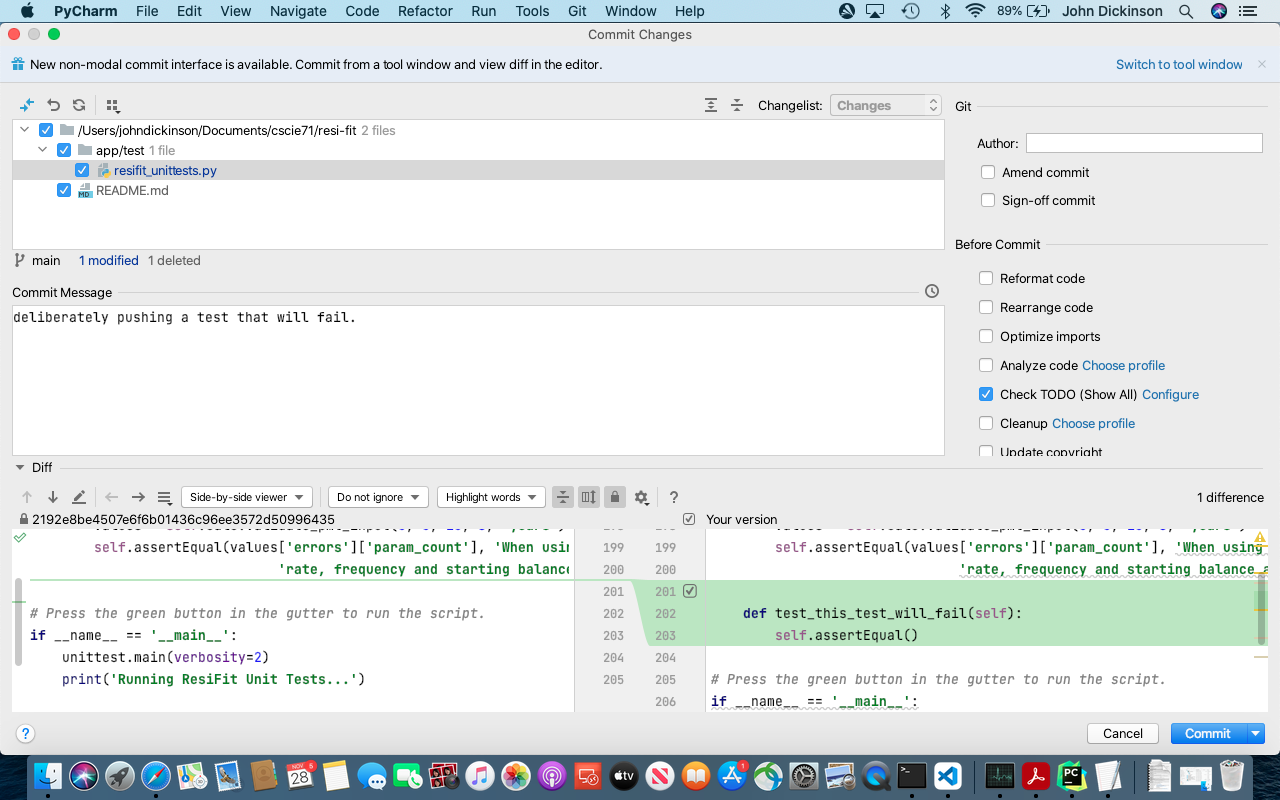Open commit message history via clock icon
This screenshot has width=1280, height=800.
931,291
